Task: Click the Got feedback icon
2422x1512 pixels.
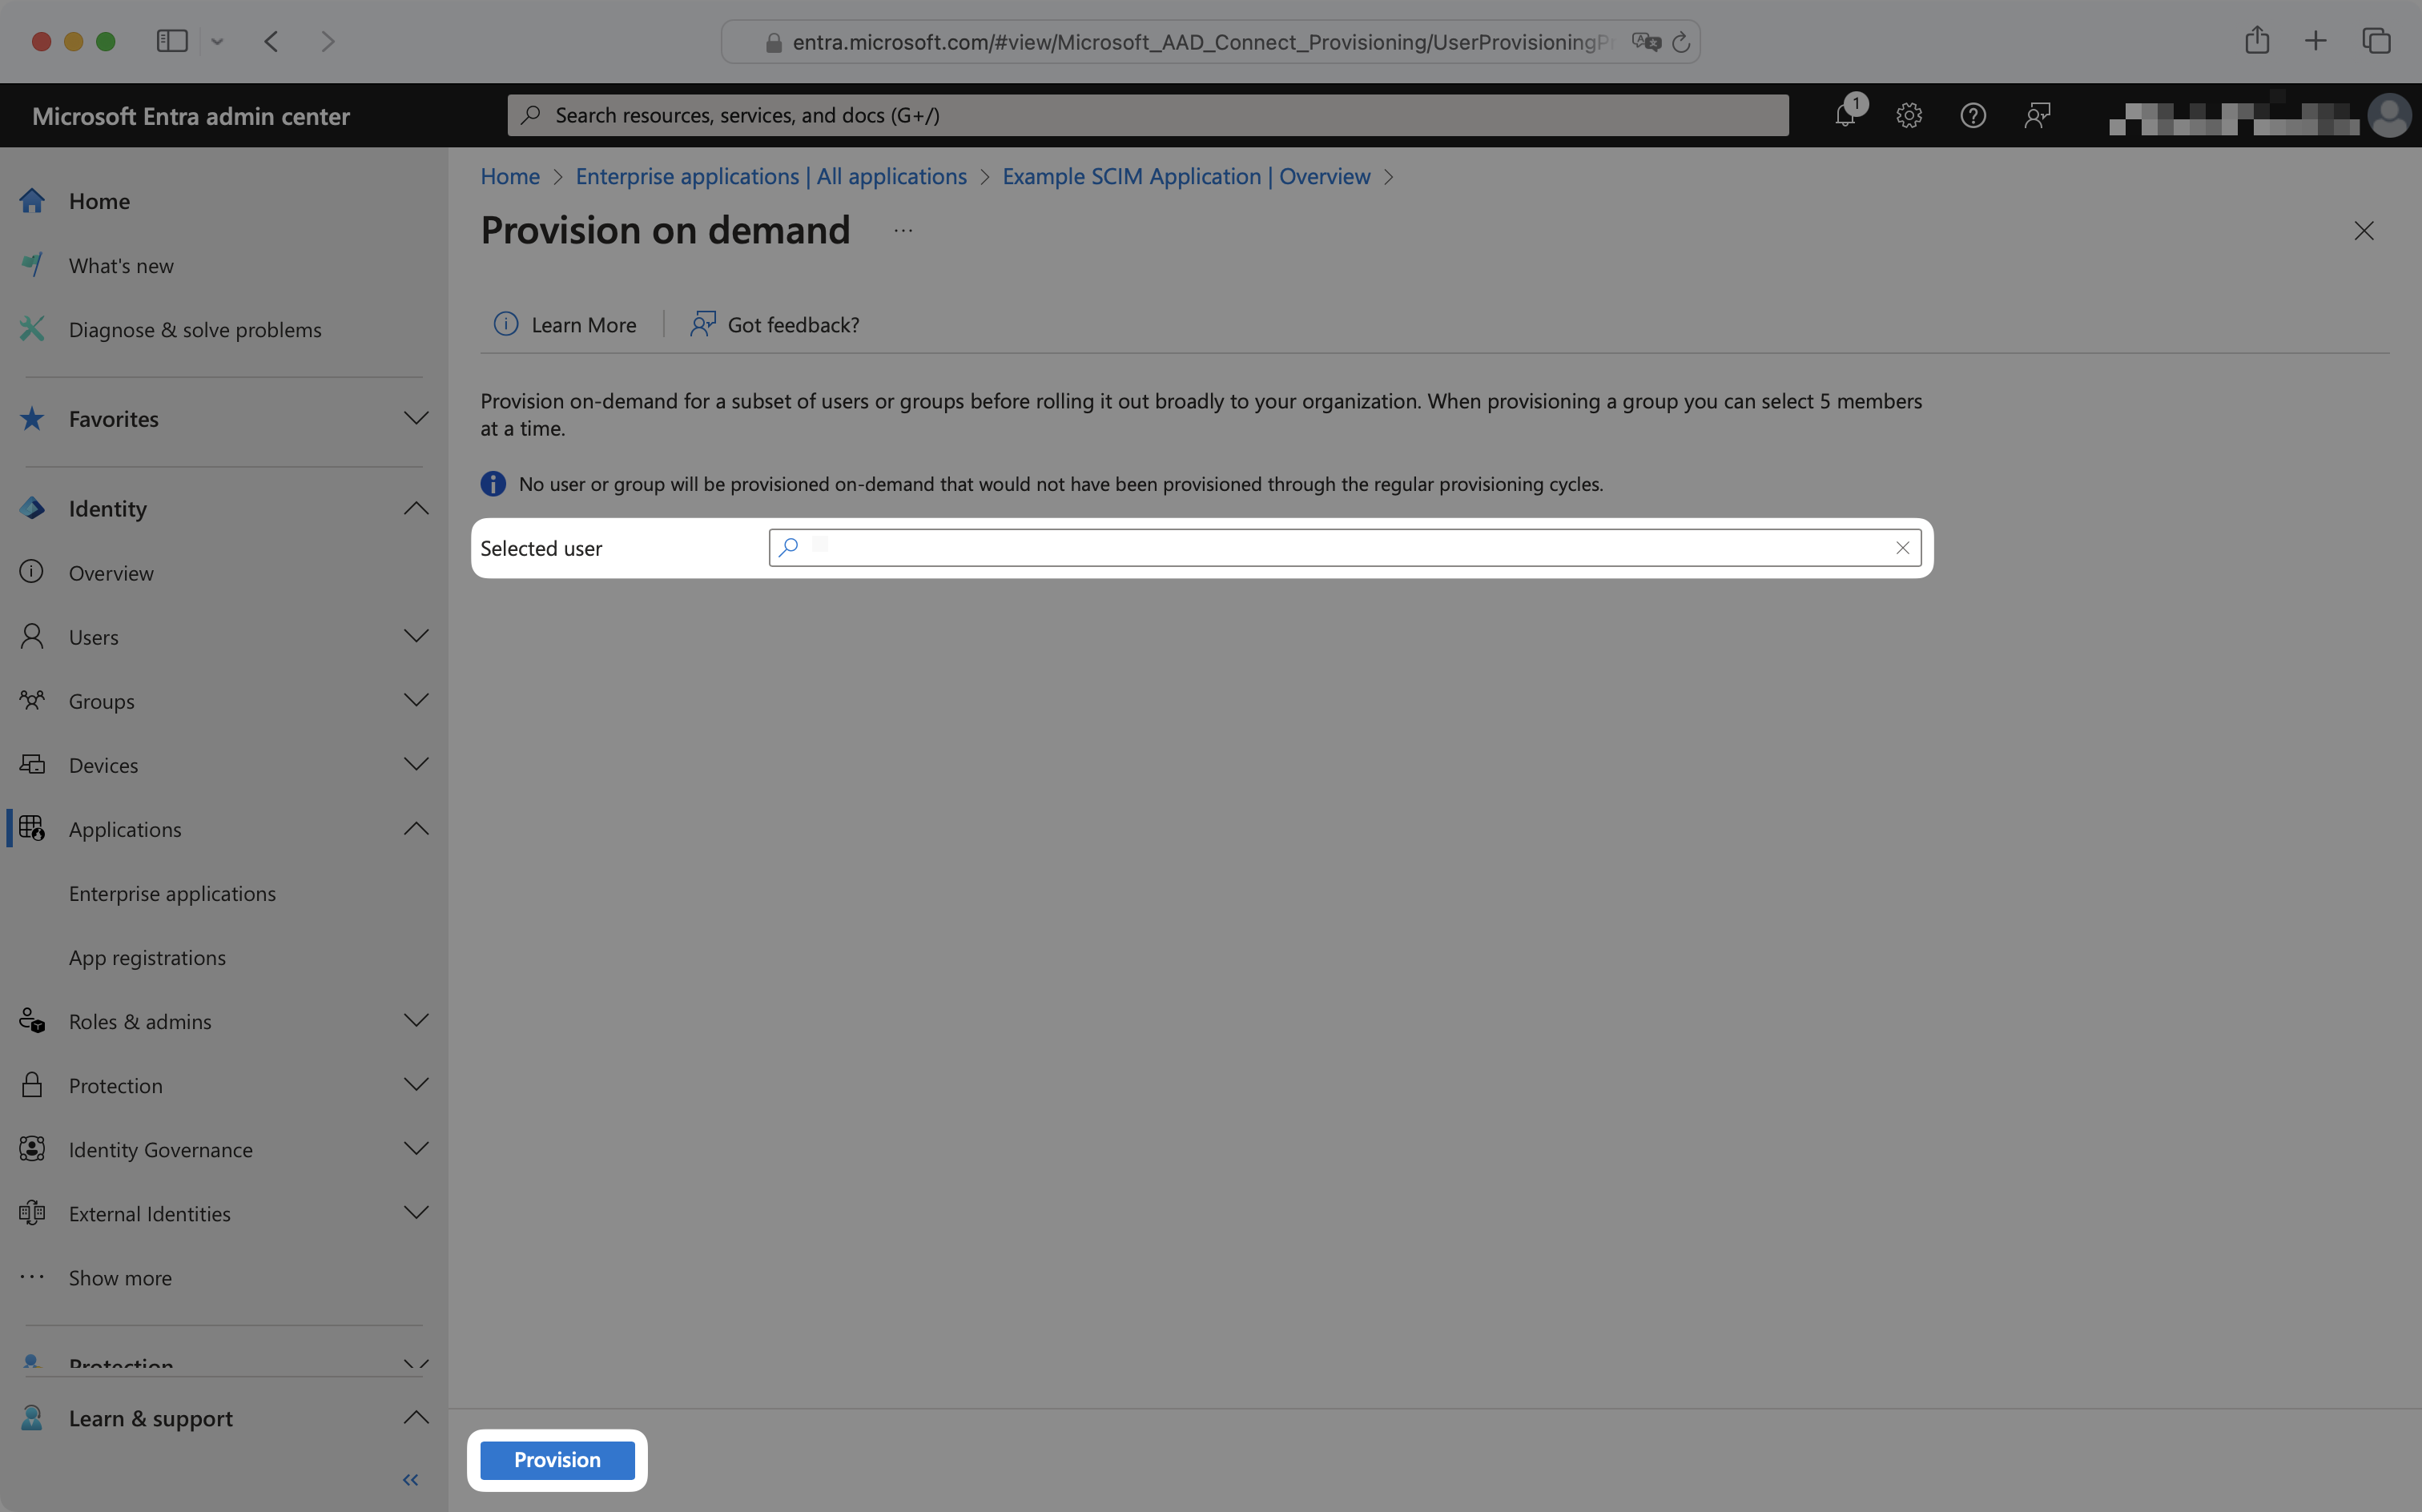Action: pyautogui.click(x=702, y=322)
